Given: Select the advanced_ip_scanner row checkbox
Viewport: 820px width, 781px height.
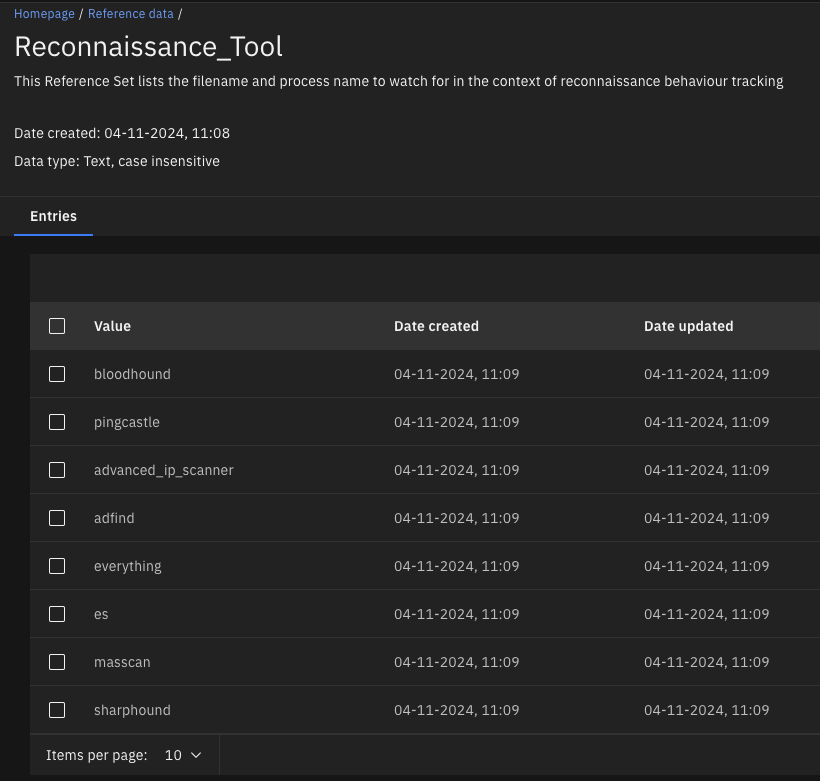Looking at the screenshot, I should [57, 469].
